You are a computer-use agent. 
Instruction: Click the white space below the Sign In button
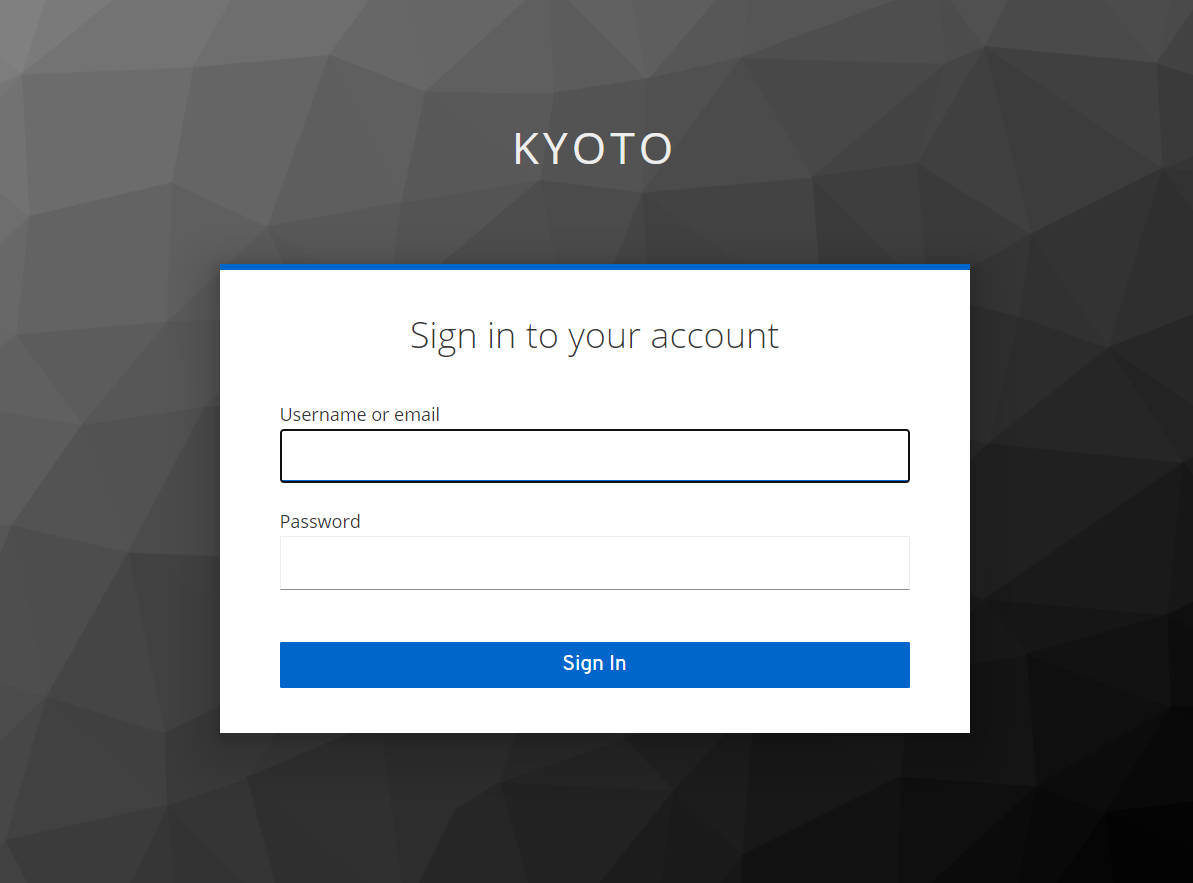[x=594, y=710]
